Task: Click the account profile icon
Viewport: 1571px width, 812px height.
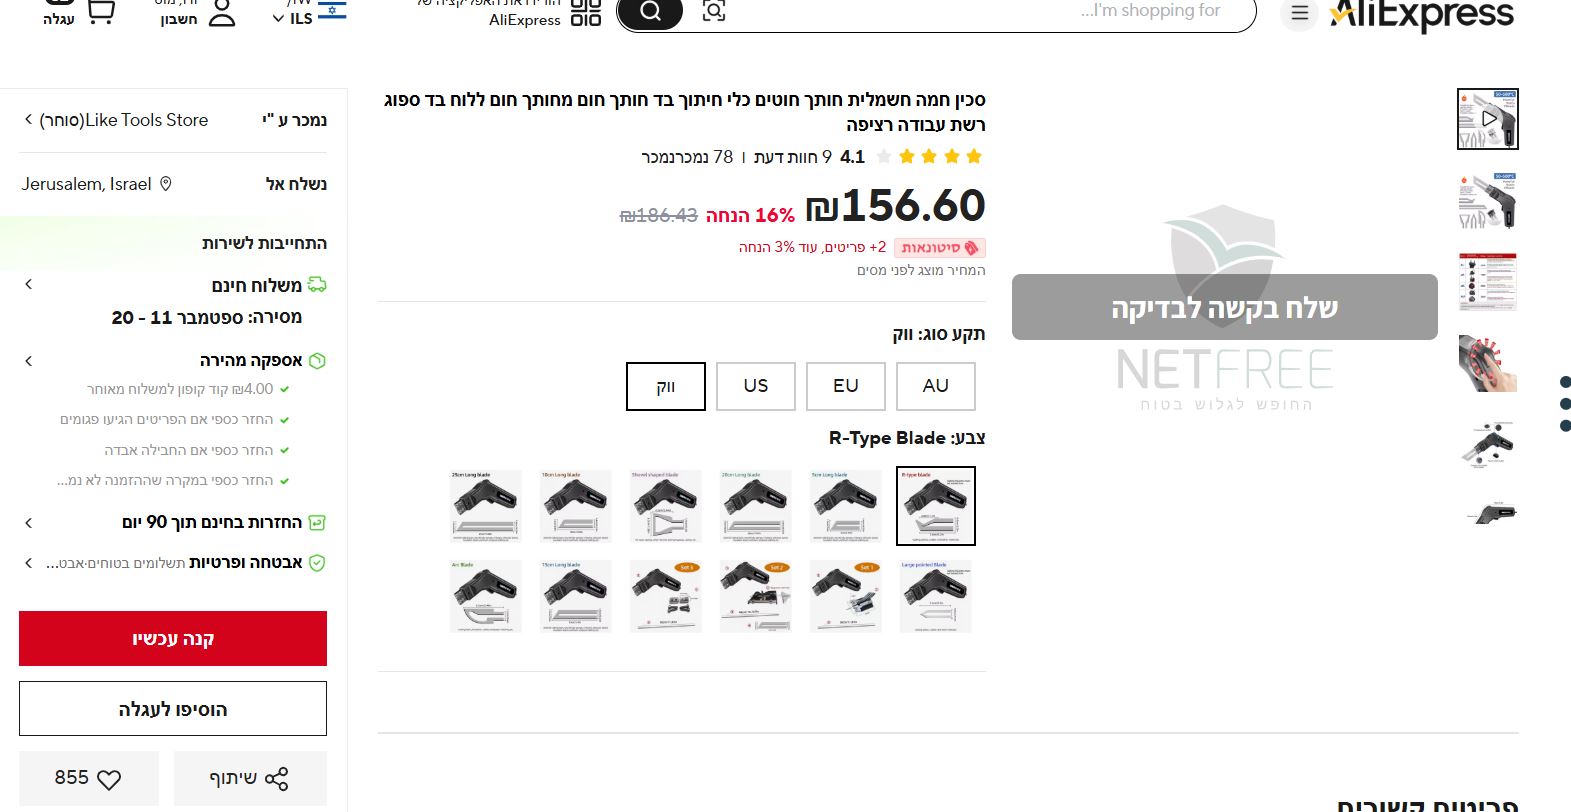Action: point(222,13)
